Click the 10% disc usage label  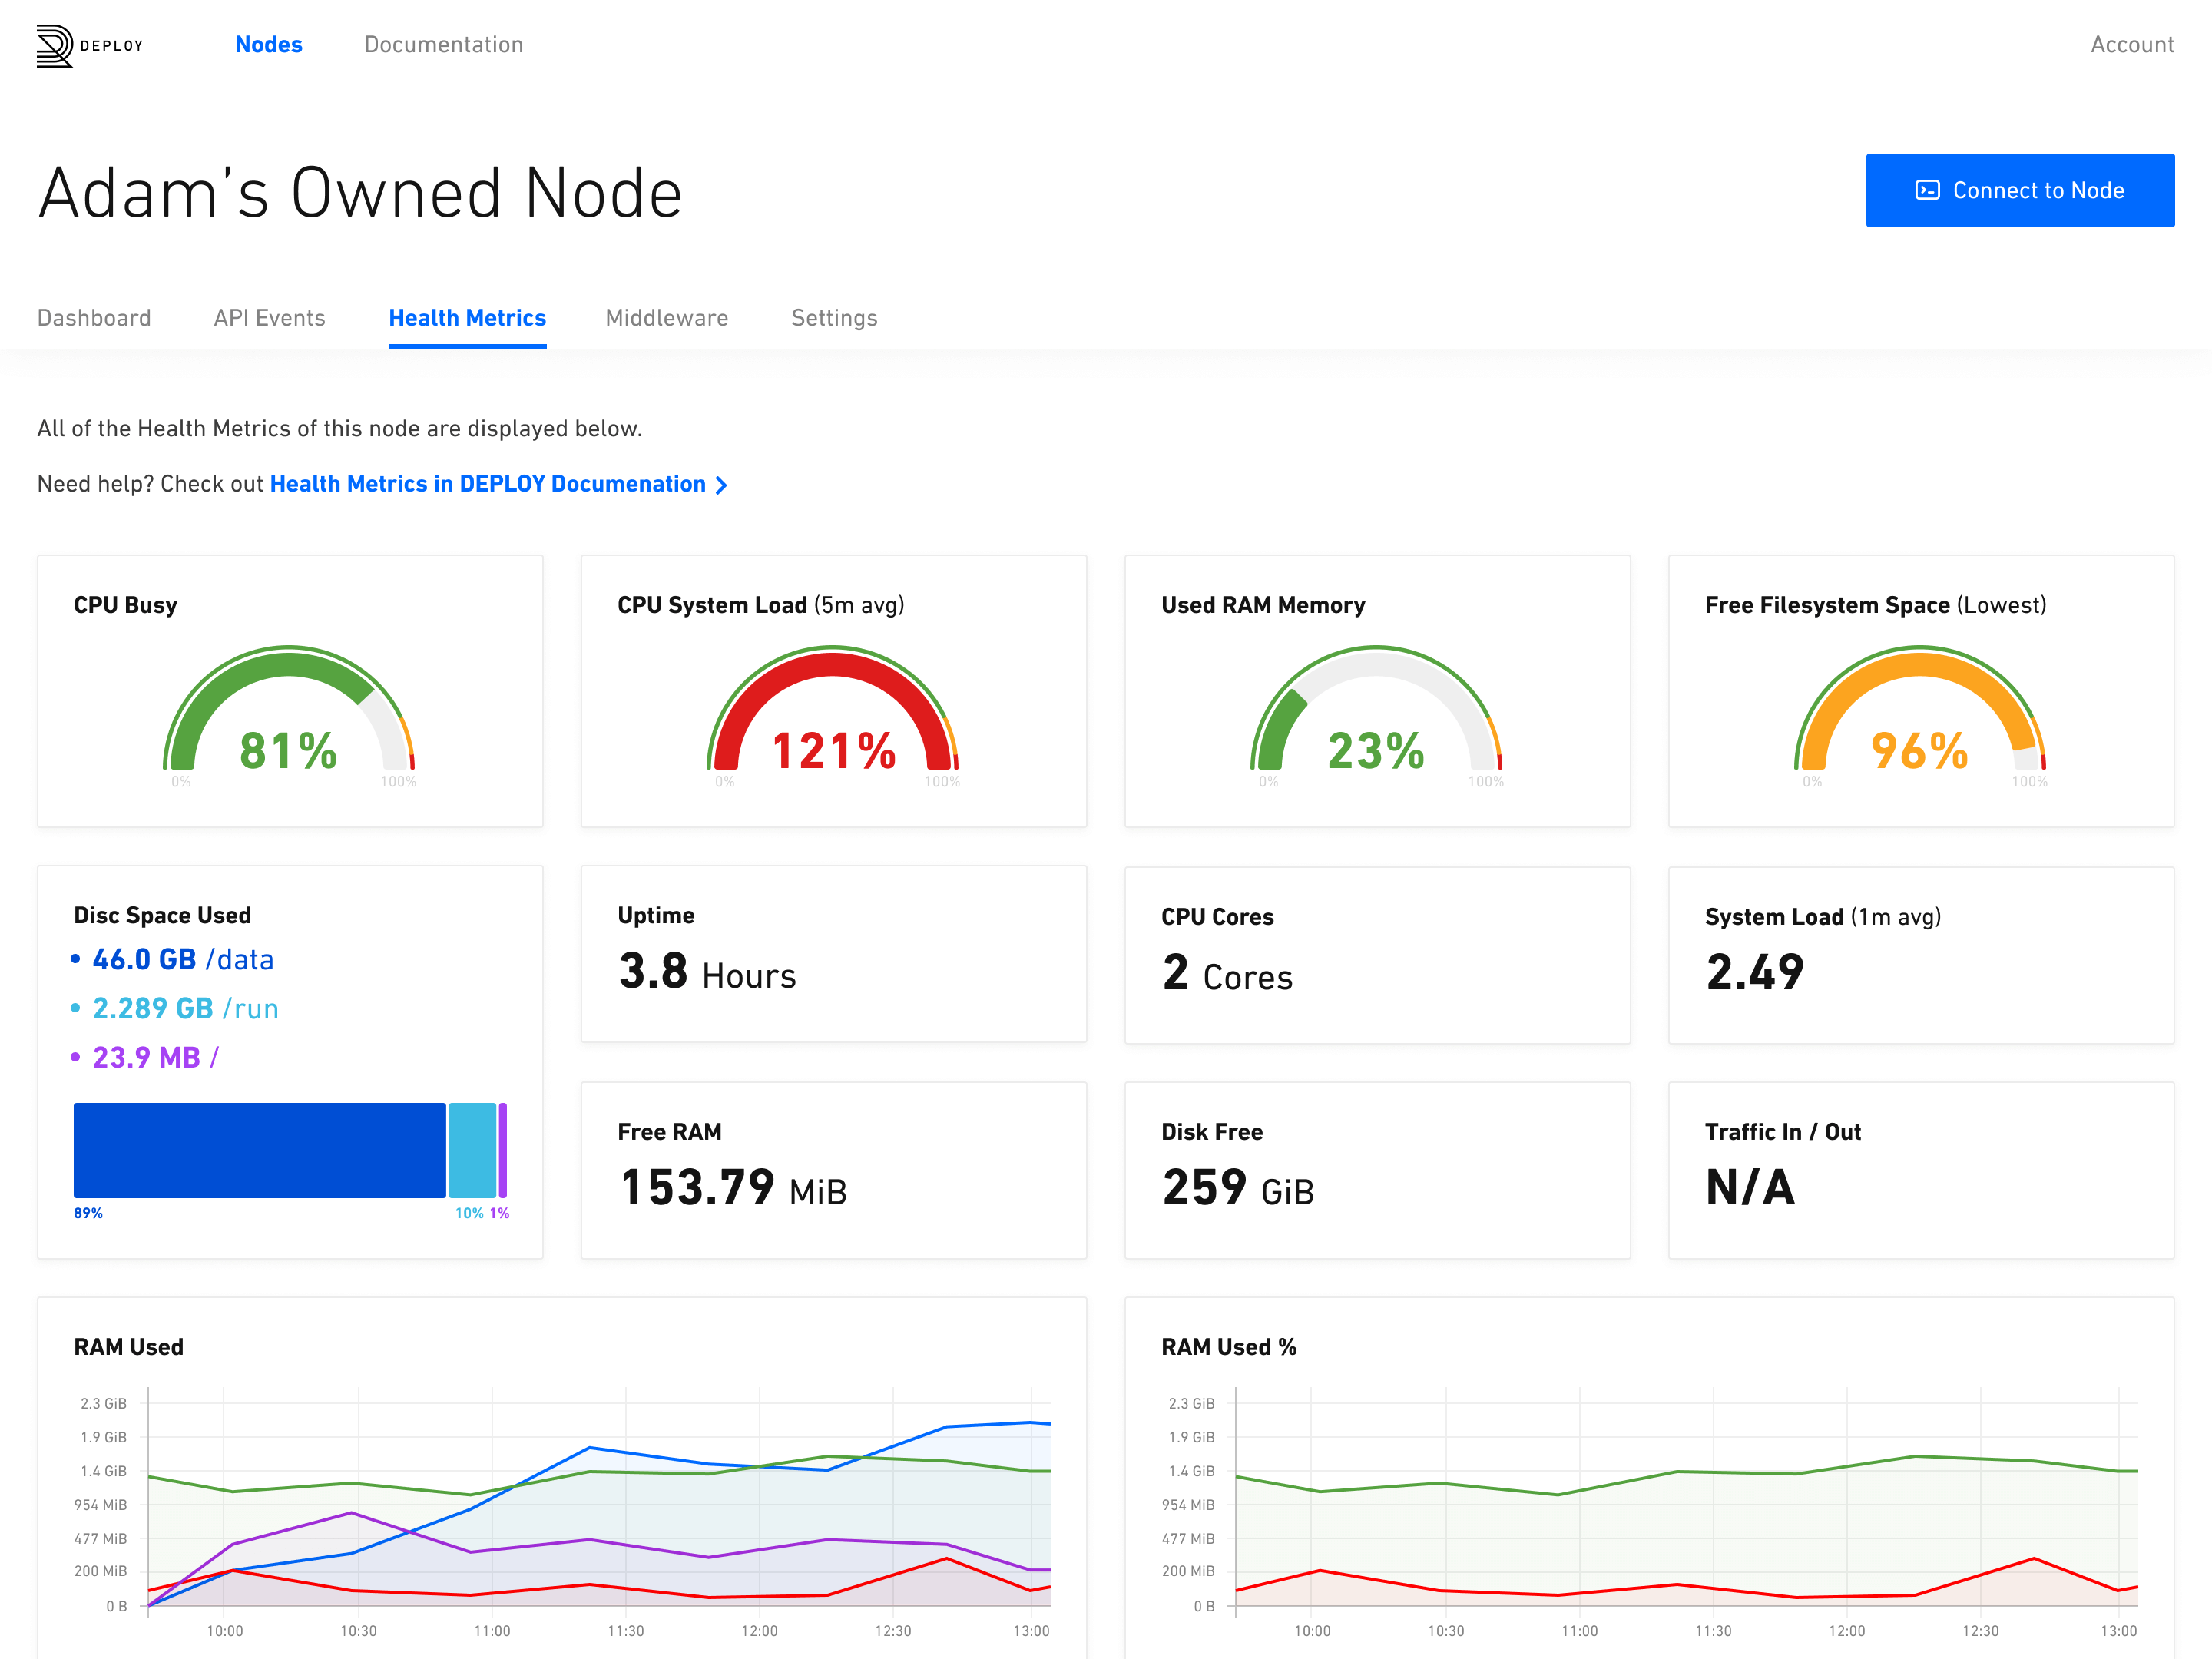[469, 1213]
